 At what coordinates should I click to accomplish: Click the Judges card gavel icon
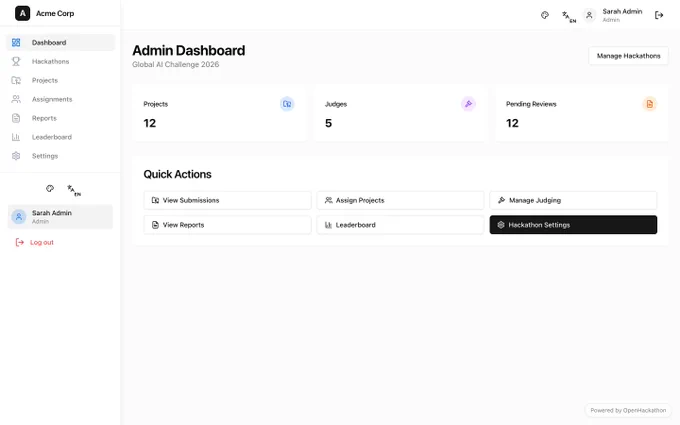pos(468,104)
